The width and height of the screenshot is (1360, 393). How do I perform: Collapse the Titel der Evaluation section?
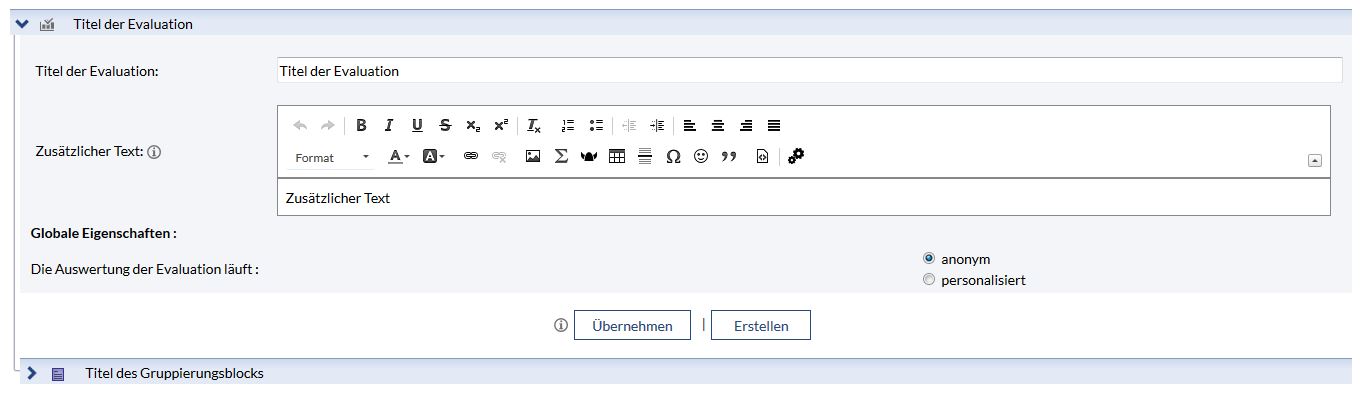pos(22,23)
